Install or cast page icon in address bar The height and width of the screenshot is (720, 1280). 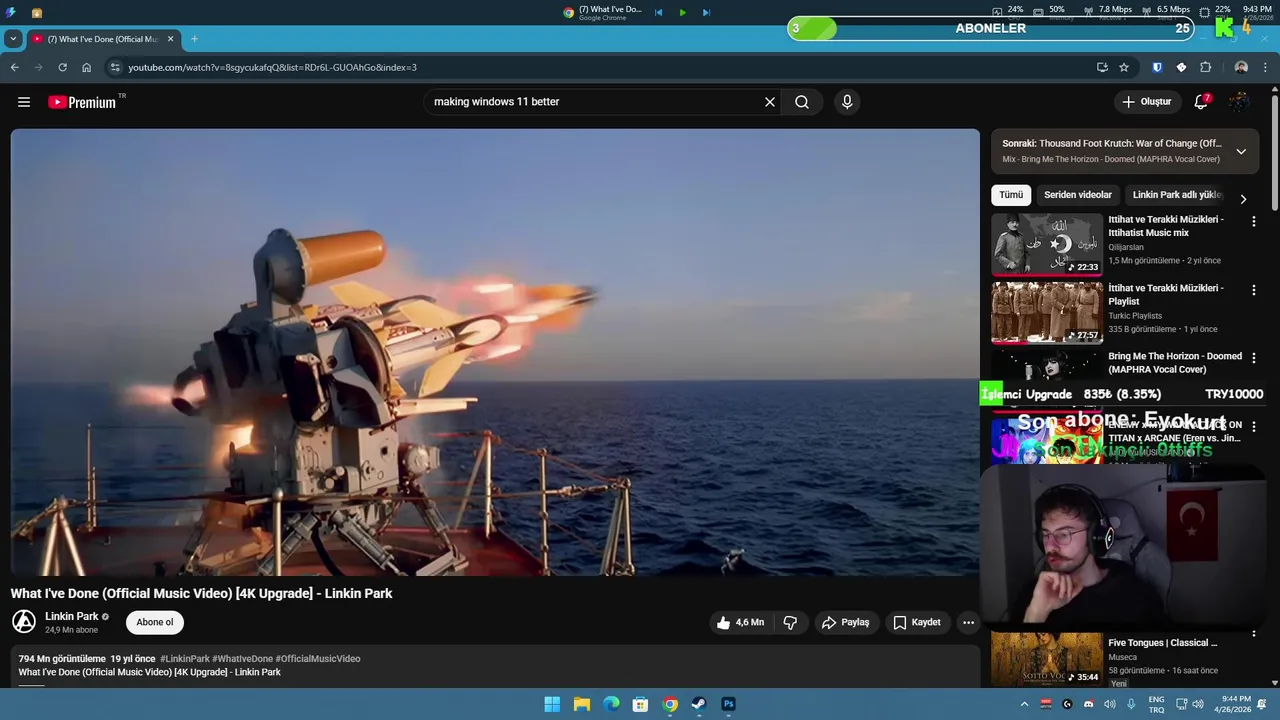point(1102,67)
